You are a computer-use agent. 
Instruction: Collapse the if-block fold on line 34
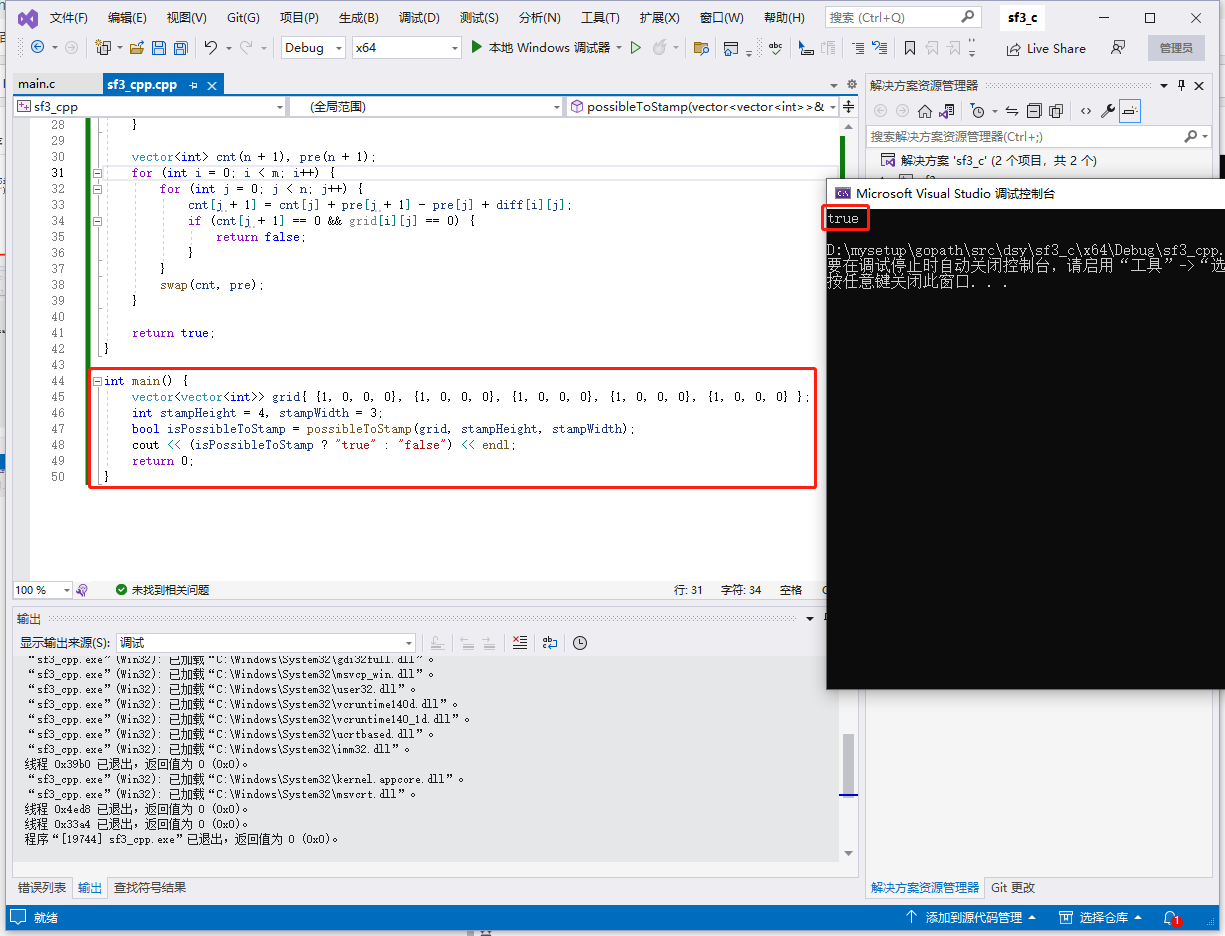97,221
